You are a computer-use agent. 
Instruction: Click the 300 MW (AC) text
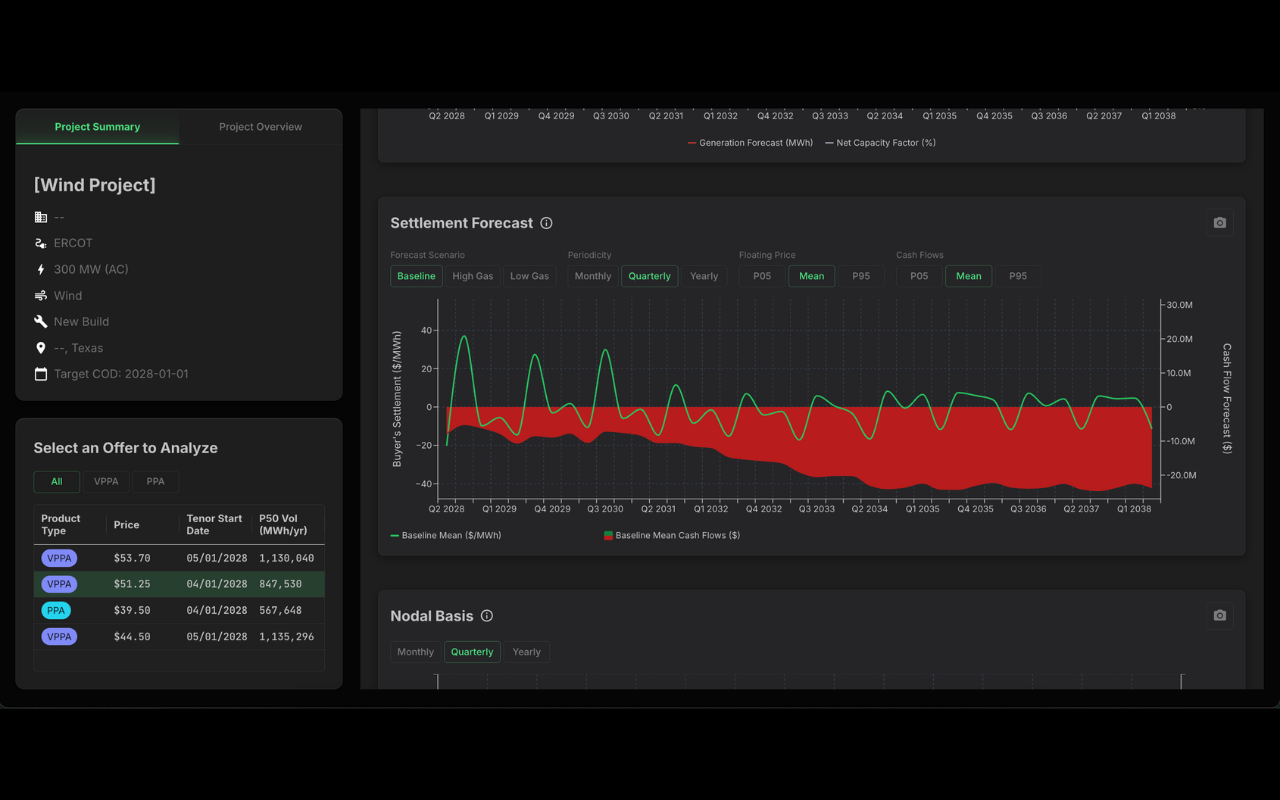click(91, 269)
